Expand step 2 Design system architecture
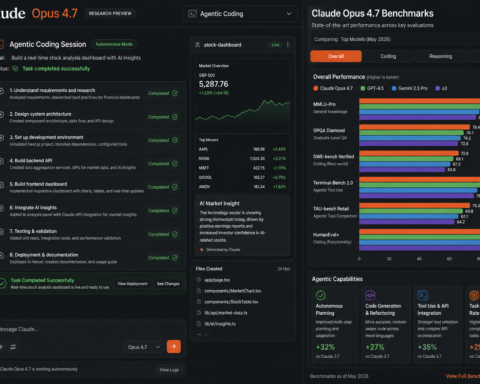 pos(92,117)
